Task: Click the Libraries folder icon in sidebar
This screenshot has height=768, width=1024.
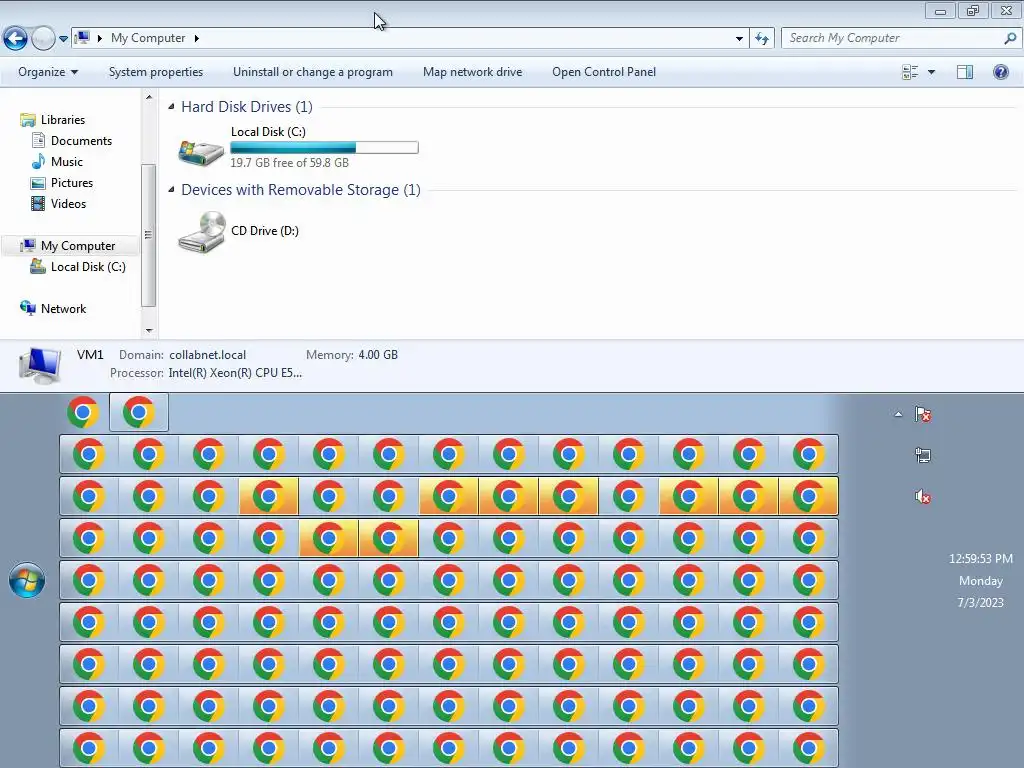Action: (x=28, y=120)
